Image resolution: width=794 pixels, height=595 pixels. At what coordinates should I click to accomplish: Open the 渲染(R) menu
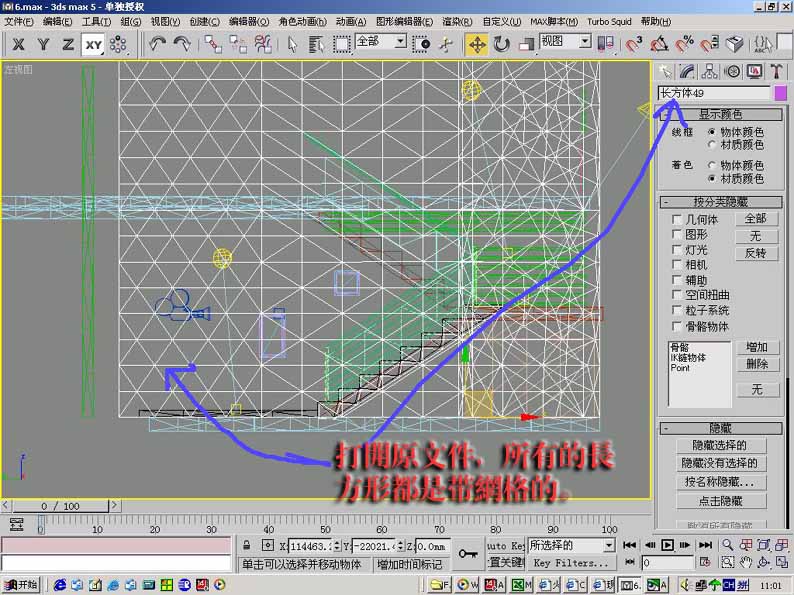click(456, 21)
